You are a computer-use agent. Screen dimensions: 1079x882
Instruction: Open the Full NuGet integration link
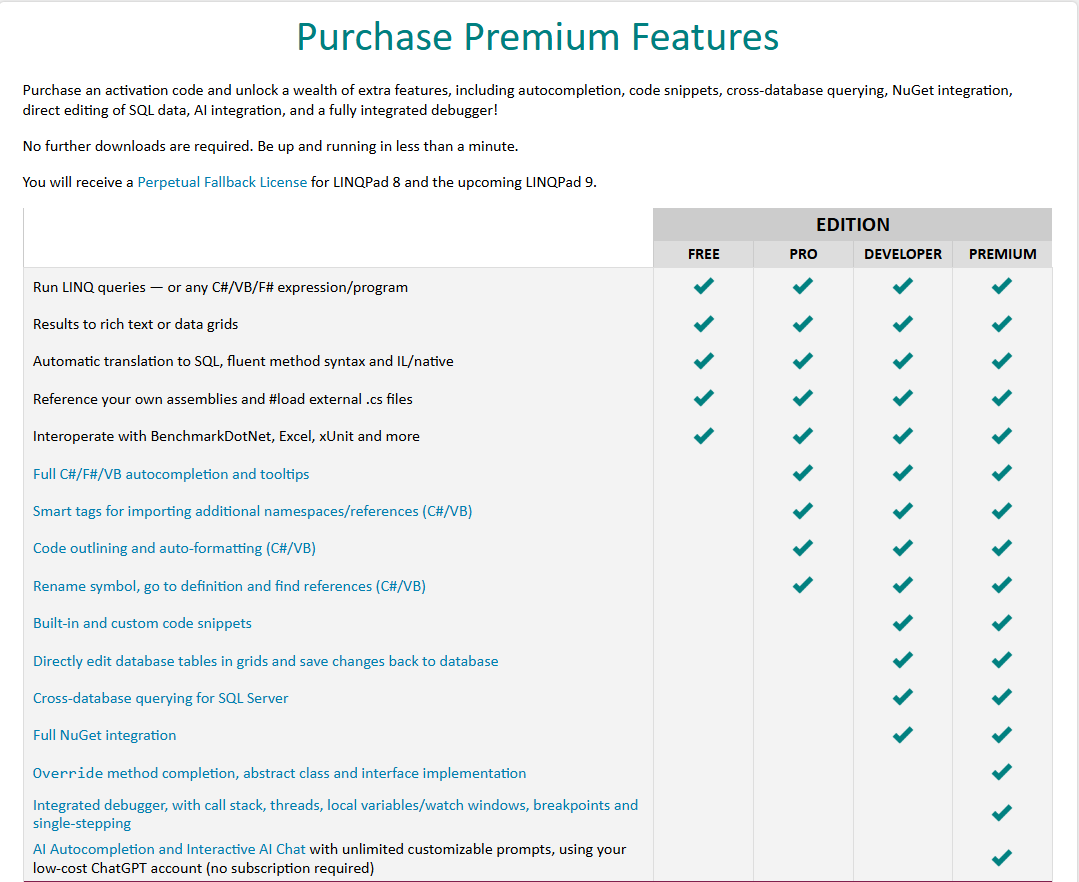tap(104, 735)
